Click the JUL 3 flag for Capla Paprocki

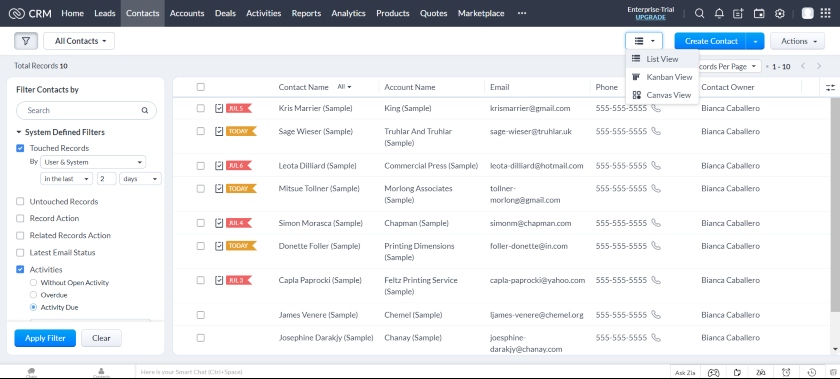point(238,280)
